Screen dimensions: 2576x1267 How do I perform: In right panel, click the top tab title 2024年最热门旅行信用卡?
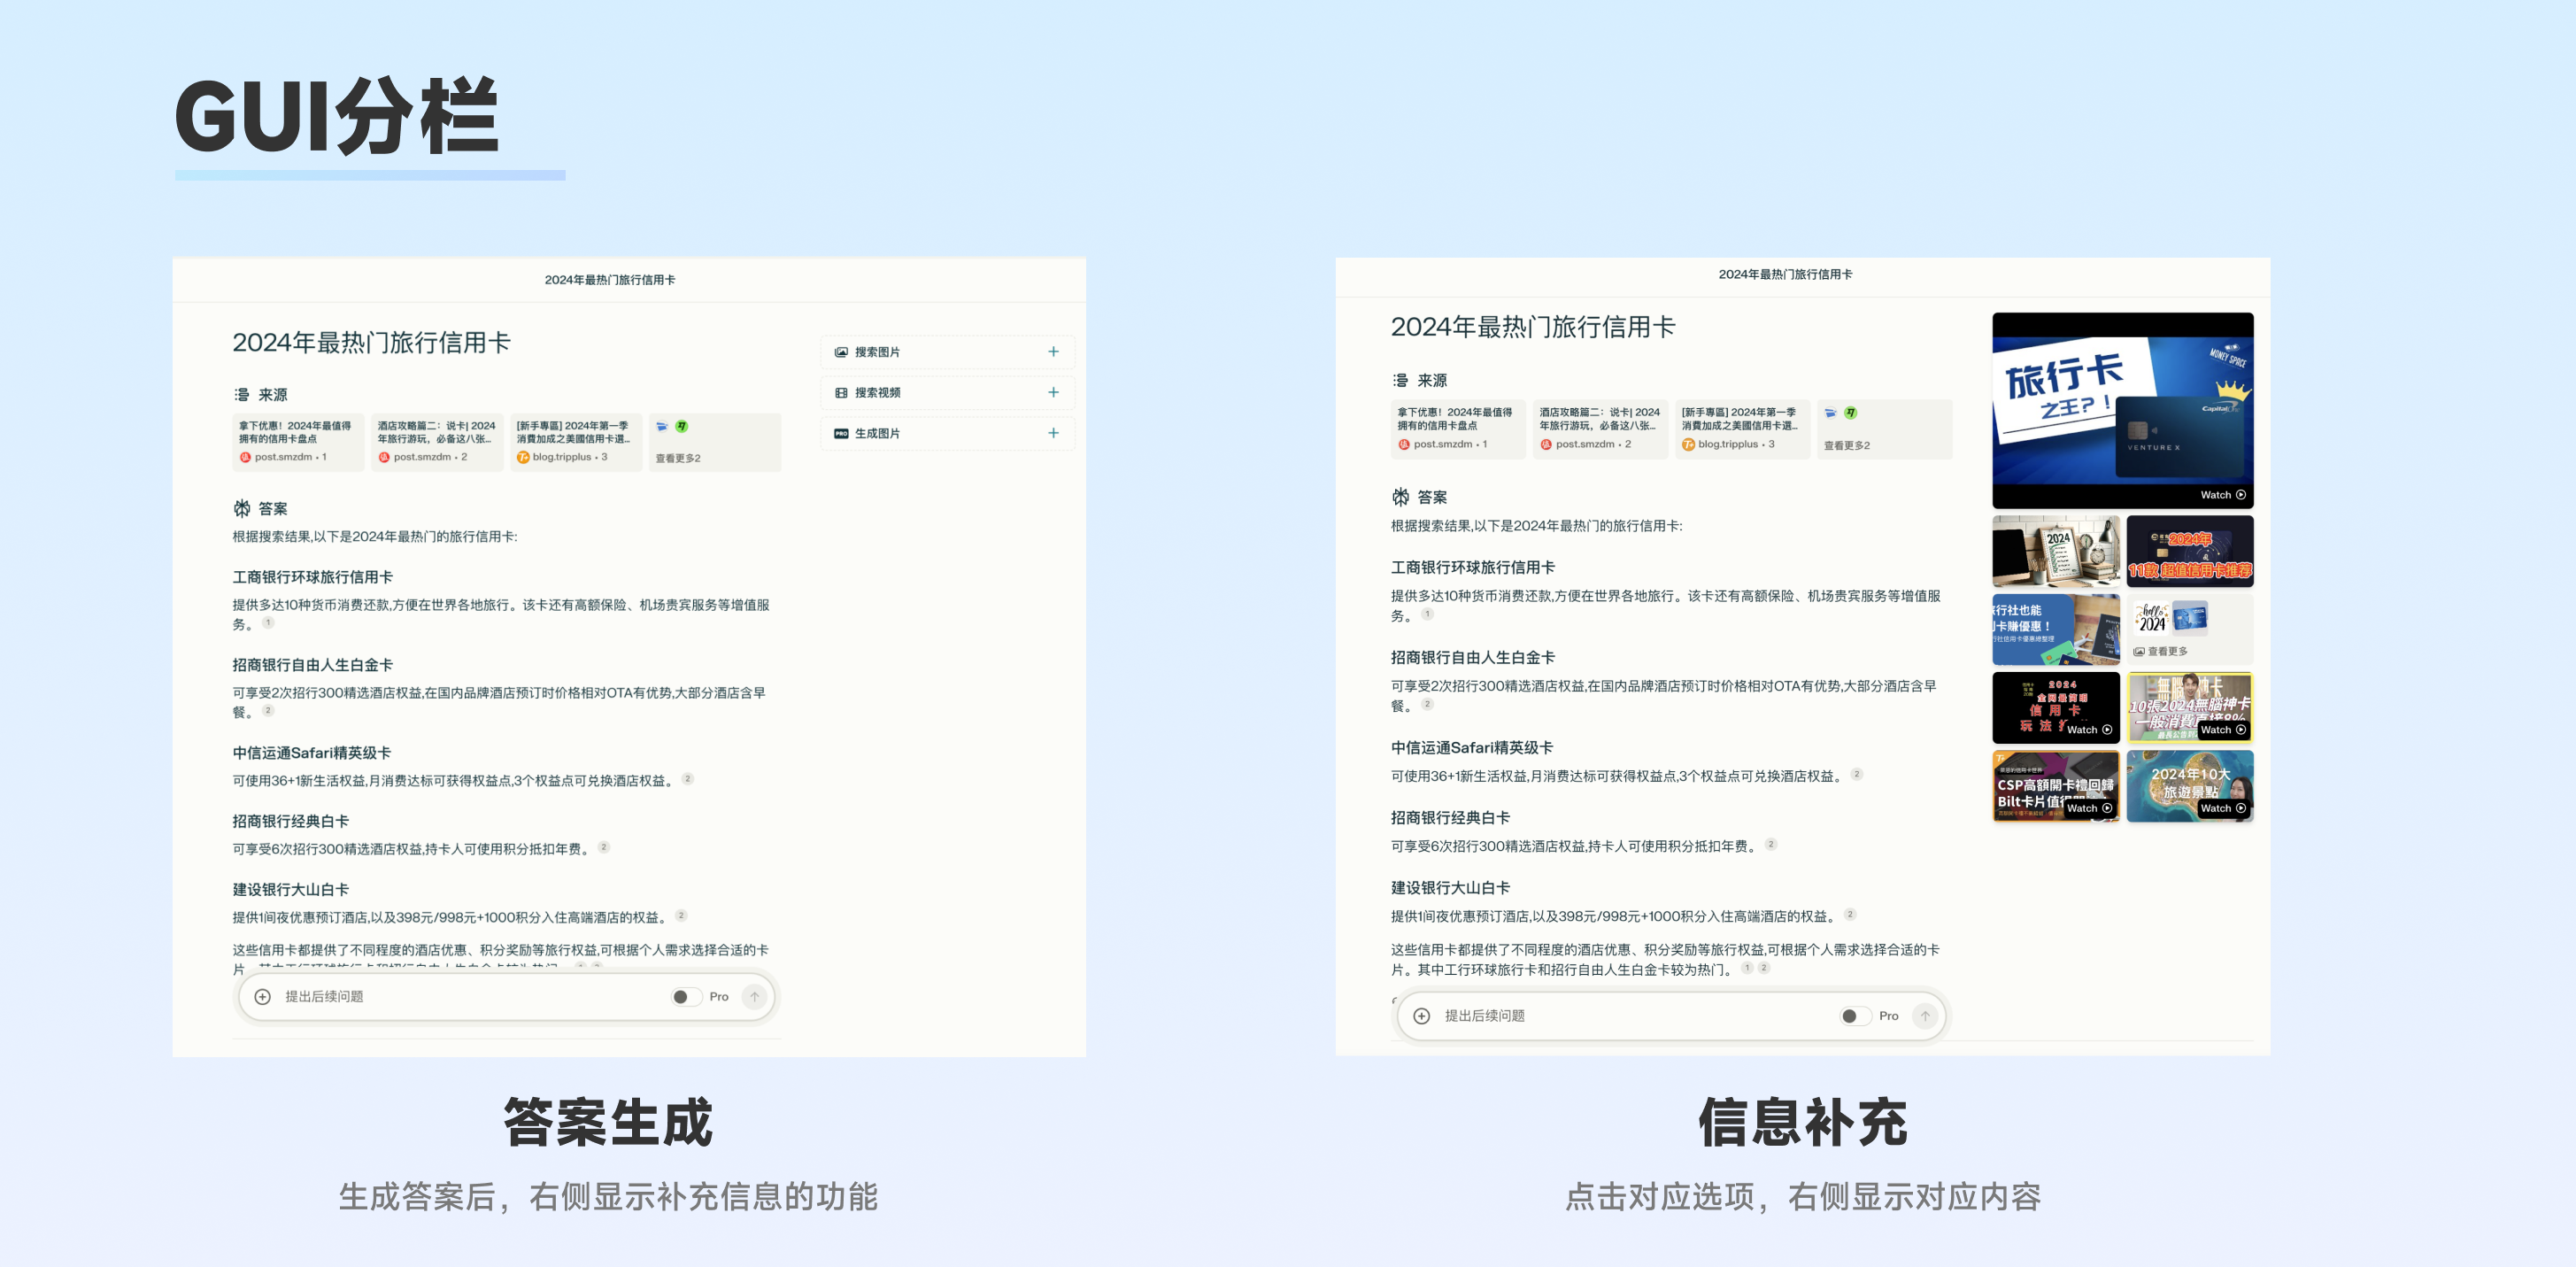coord(1785,274)
